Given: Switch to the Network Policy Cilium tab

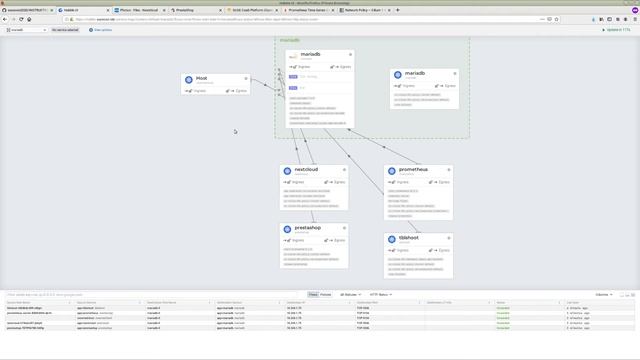Looking at the screenshot, I should 364,10.
